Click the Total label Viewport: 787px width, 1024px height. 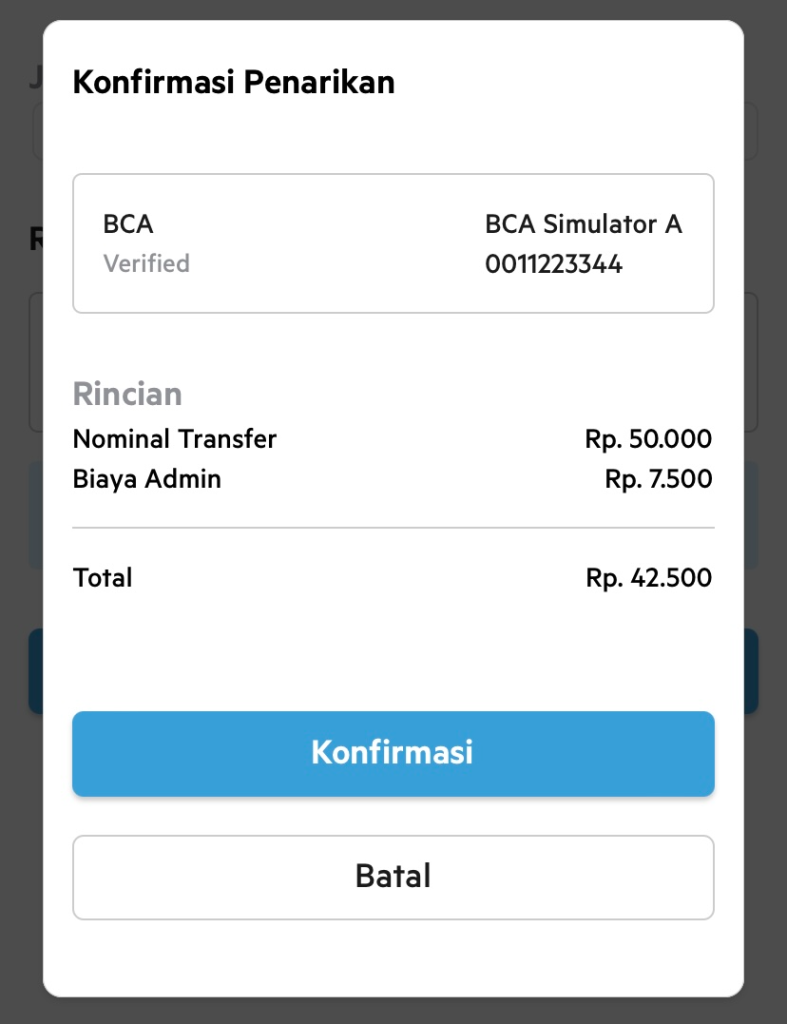(102, 577)
